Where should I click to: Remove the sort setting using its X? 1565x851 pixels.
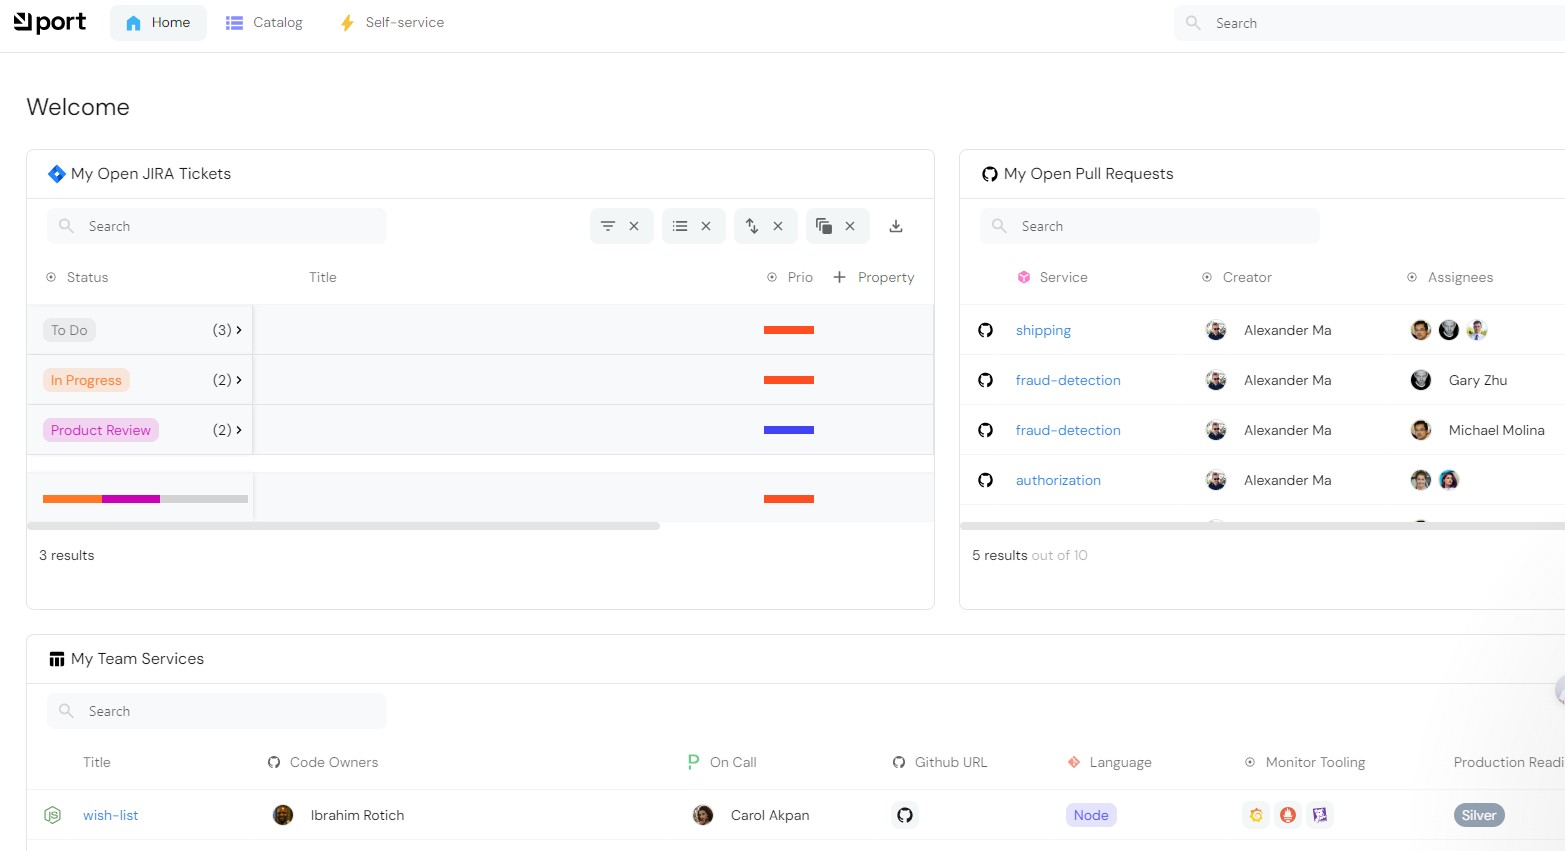[x=778, y=226]
